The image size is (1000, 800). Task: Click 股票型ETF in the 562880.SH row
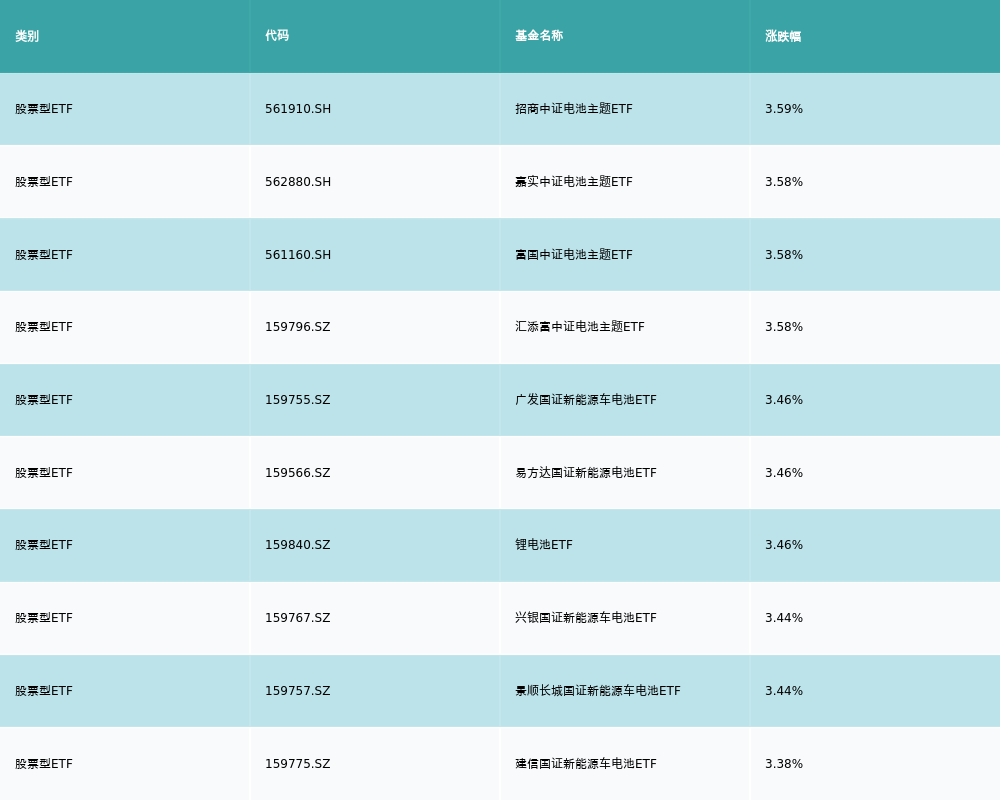(x=44, y=182)
